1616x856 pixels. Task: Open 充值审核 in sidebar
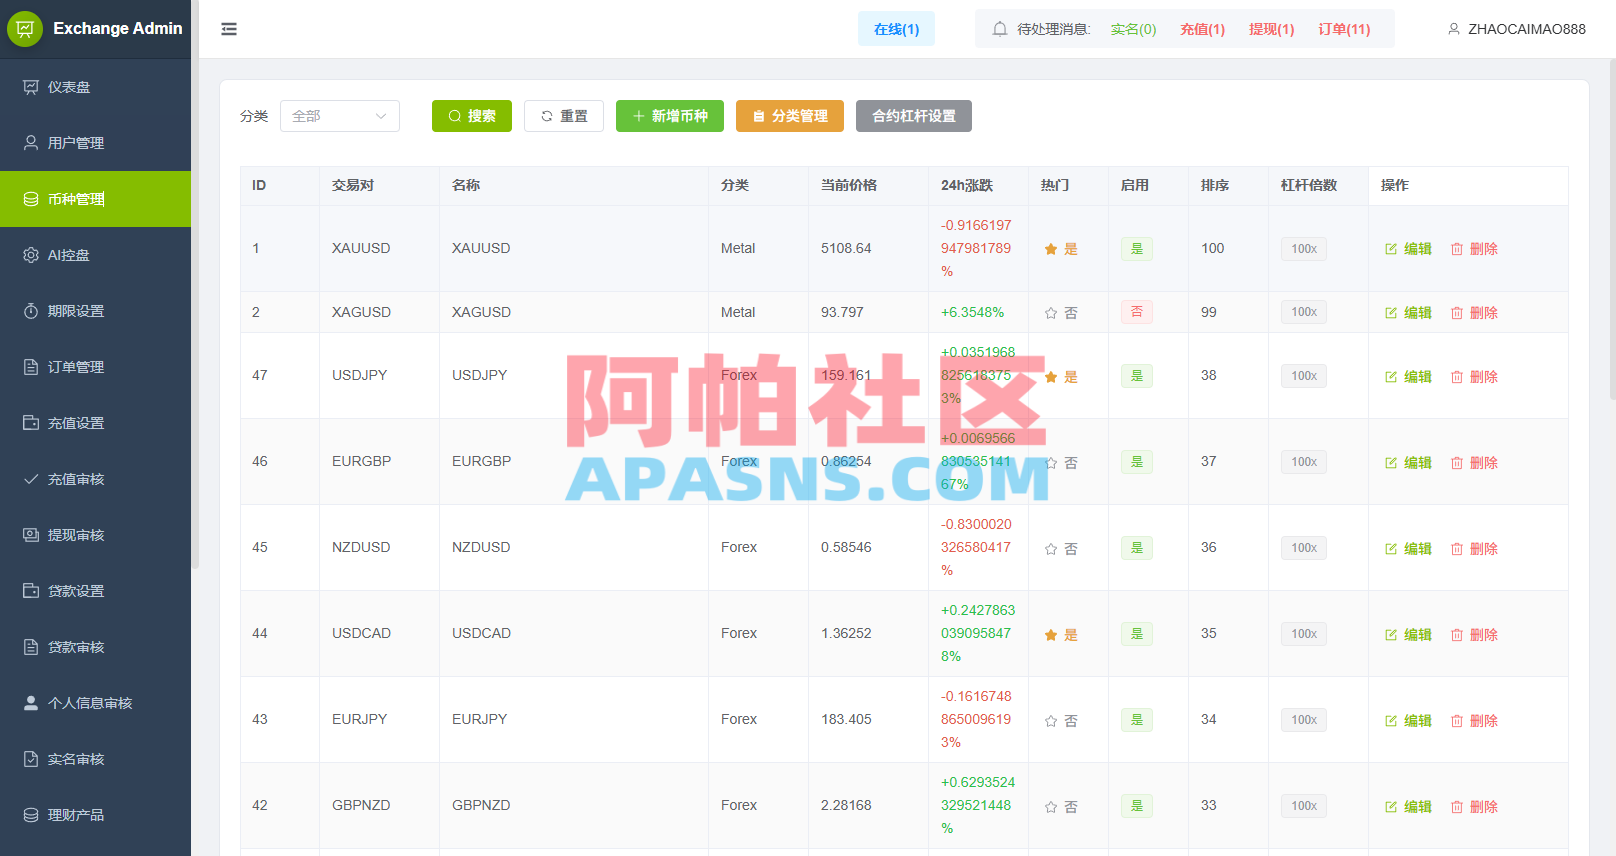pos(95,479)
